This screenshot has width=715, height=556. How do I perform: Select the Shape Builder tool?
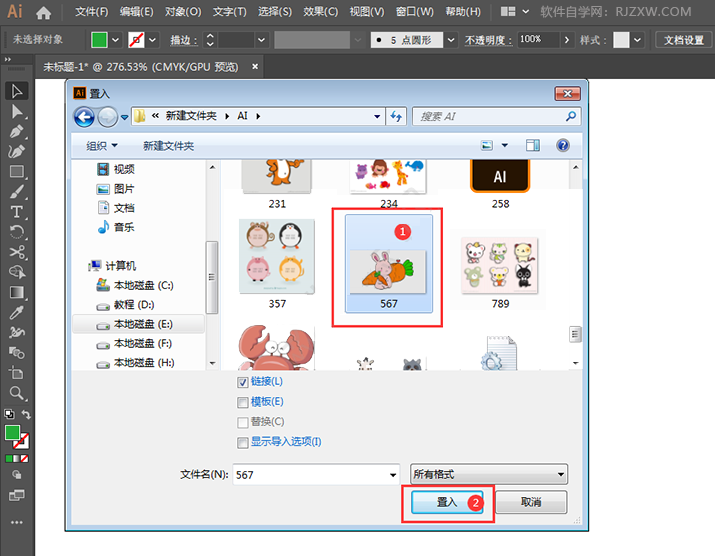point(17,272)
